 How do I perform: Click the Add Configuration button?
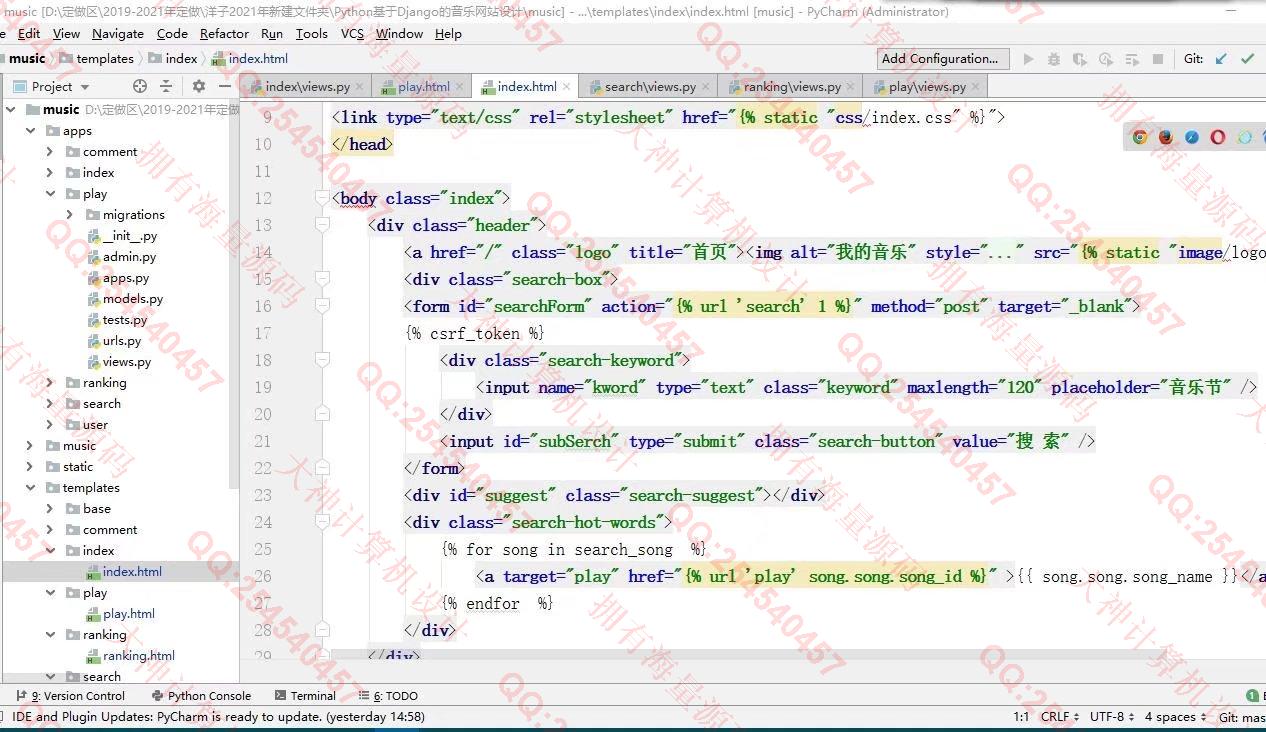pos(939,59)
